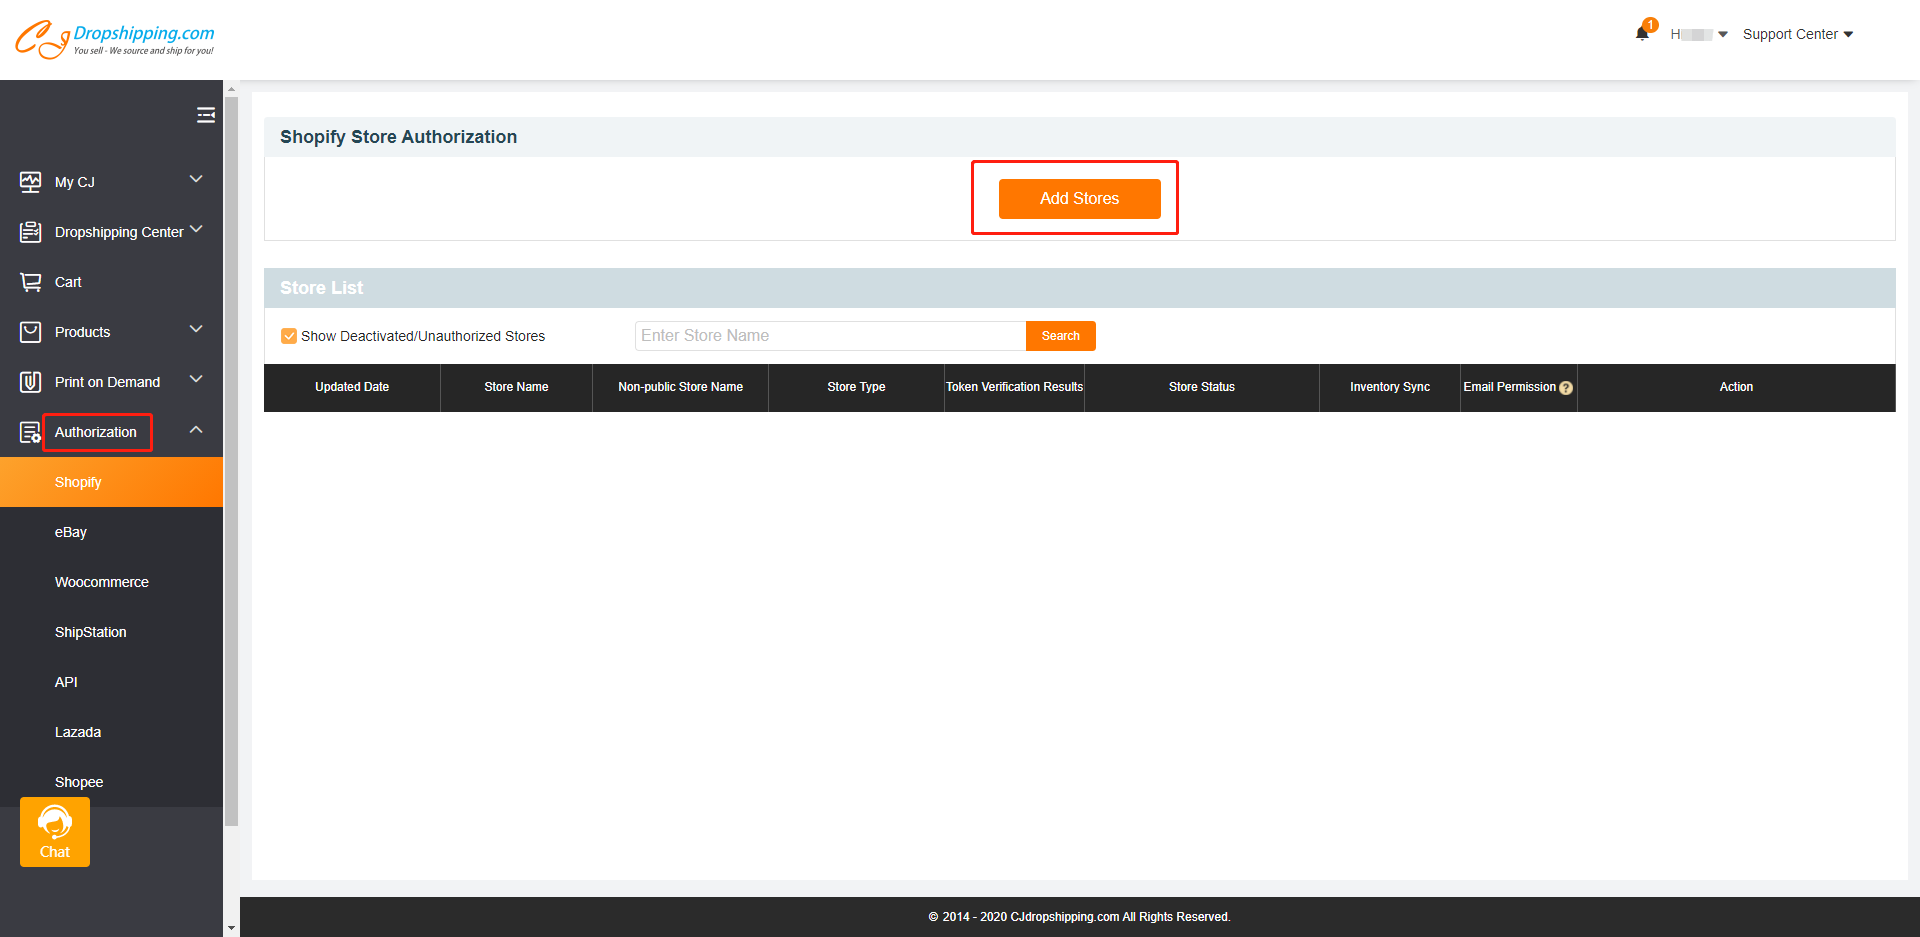Click the Print on Demand icon
The height and width of the screenshot is (937, 1920).
click(x=31, y=382)
